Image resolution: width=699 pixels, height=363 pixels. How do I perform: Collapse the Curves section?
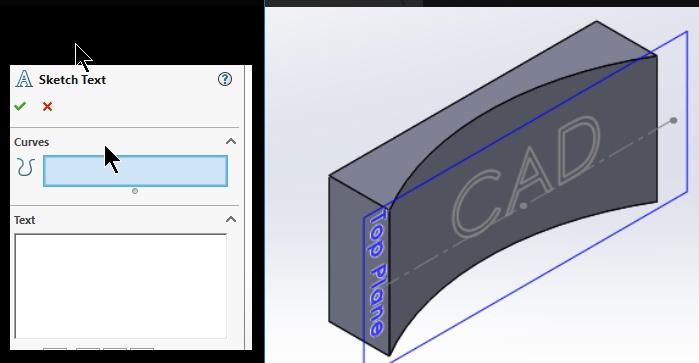click(231, 141)
